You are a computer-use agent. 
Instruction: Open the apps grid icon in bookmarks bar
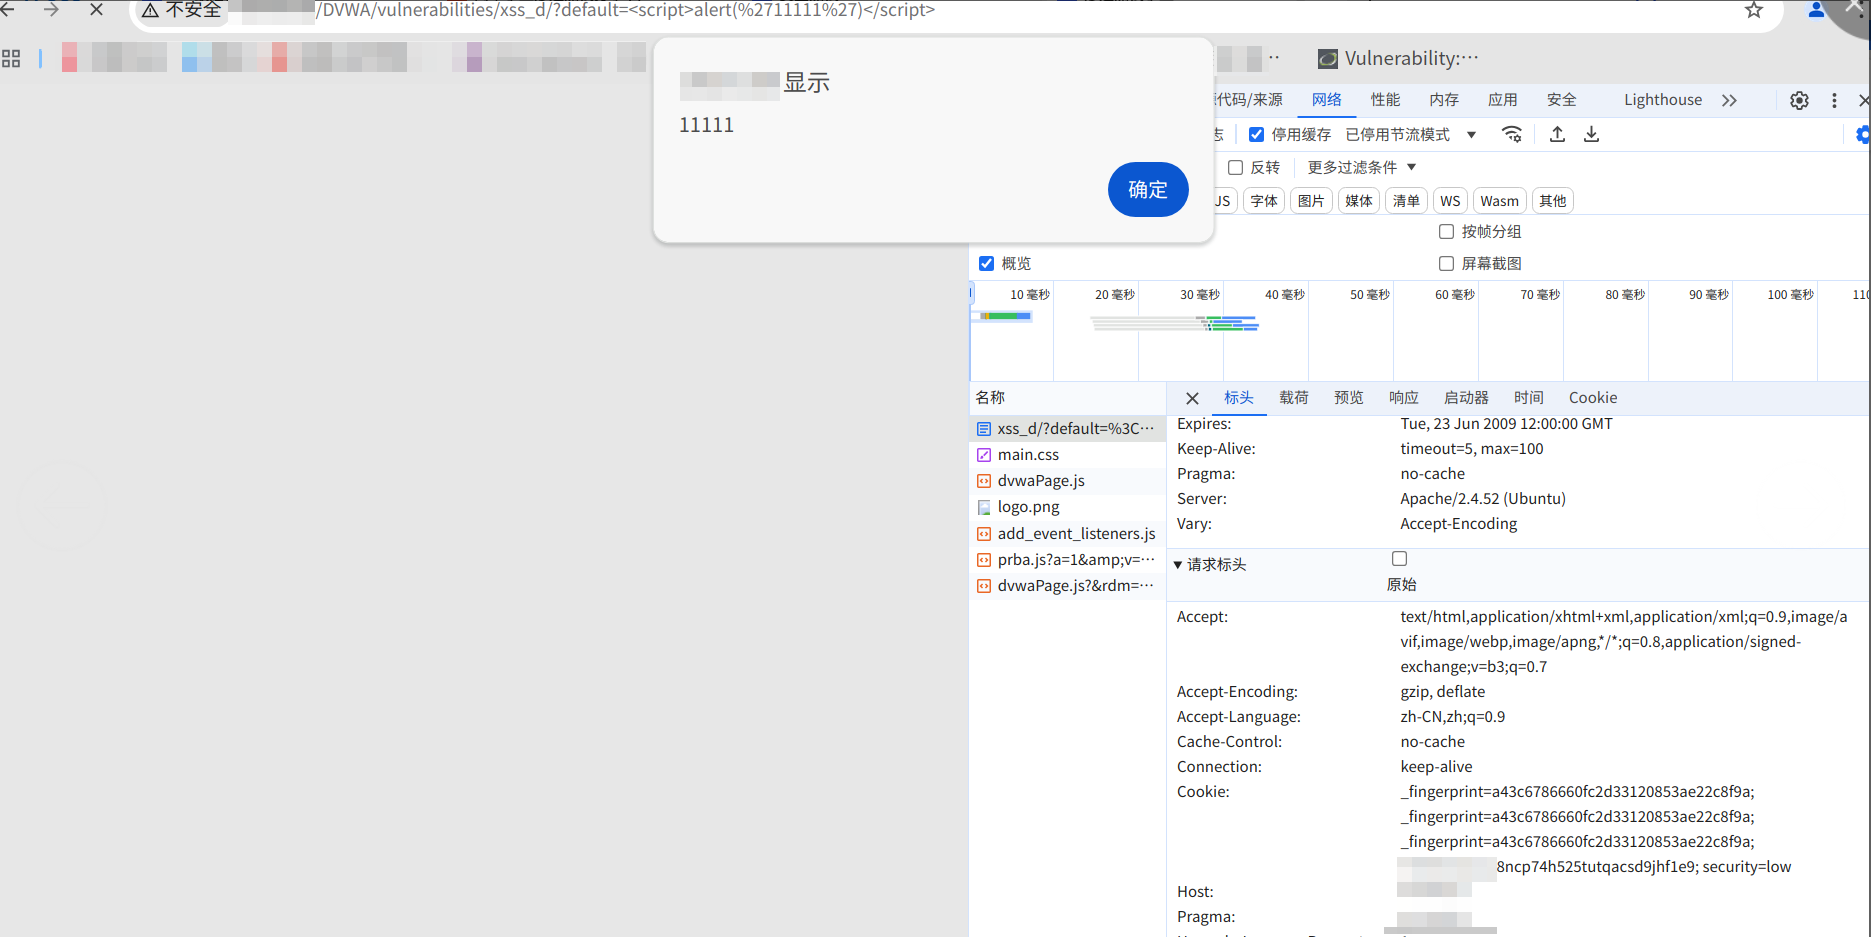pos(11,59)
